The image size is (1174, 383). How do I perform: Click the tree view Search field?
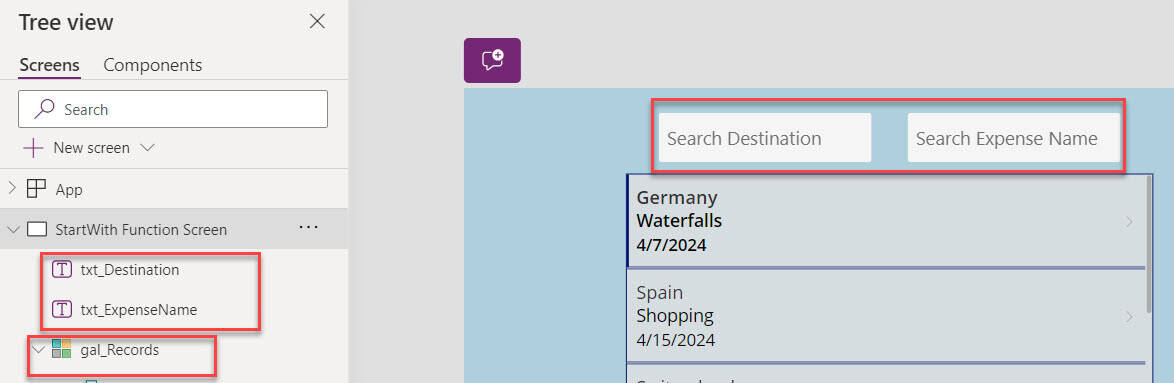(173, 109)
